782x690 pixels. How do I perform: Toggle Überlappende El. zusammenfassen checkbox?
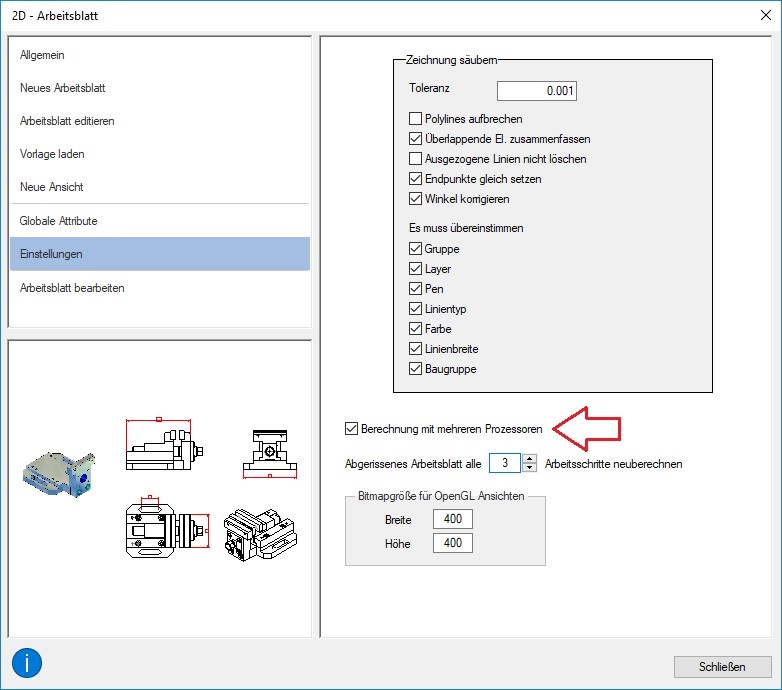pyautogui.click(x=416, y=139)
